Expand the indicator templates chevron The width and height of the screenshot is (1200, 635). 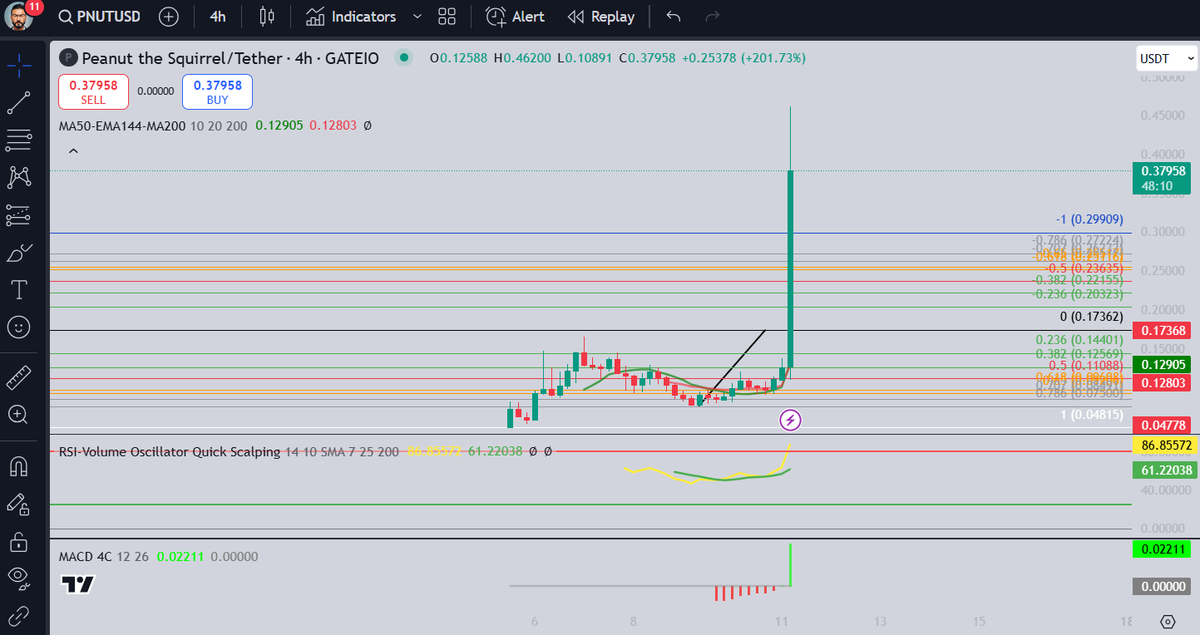[417, 17]
